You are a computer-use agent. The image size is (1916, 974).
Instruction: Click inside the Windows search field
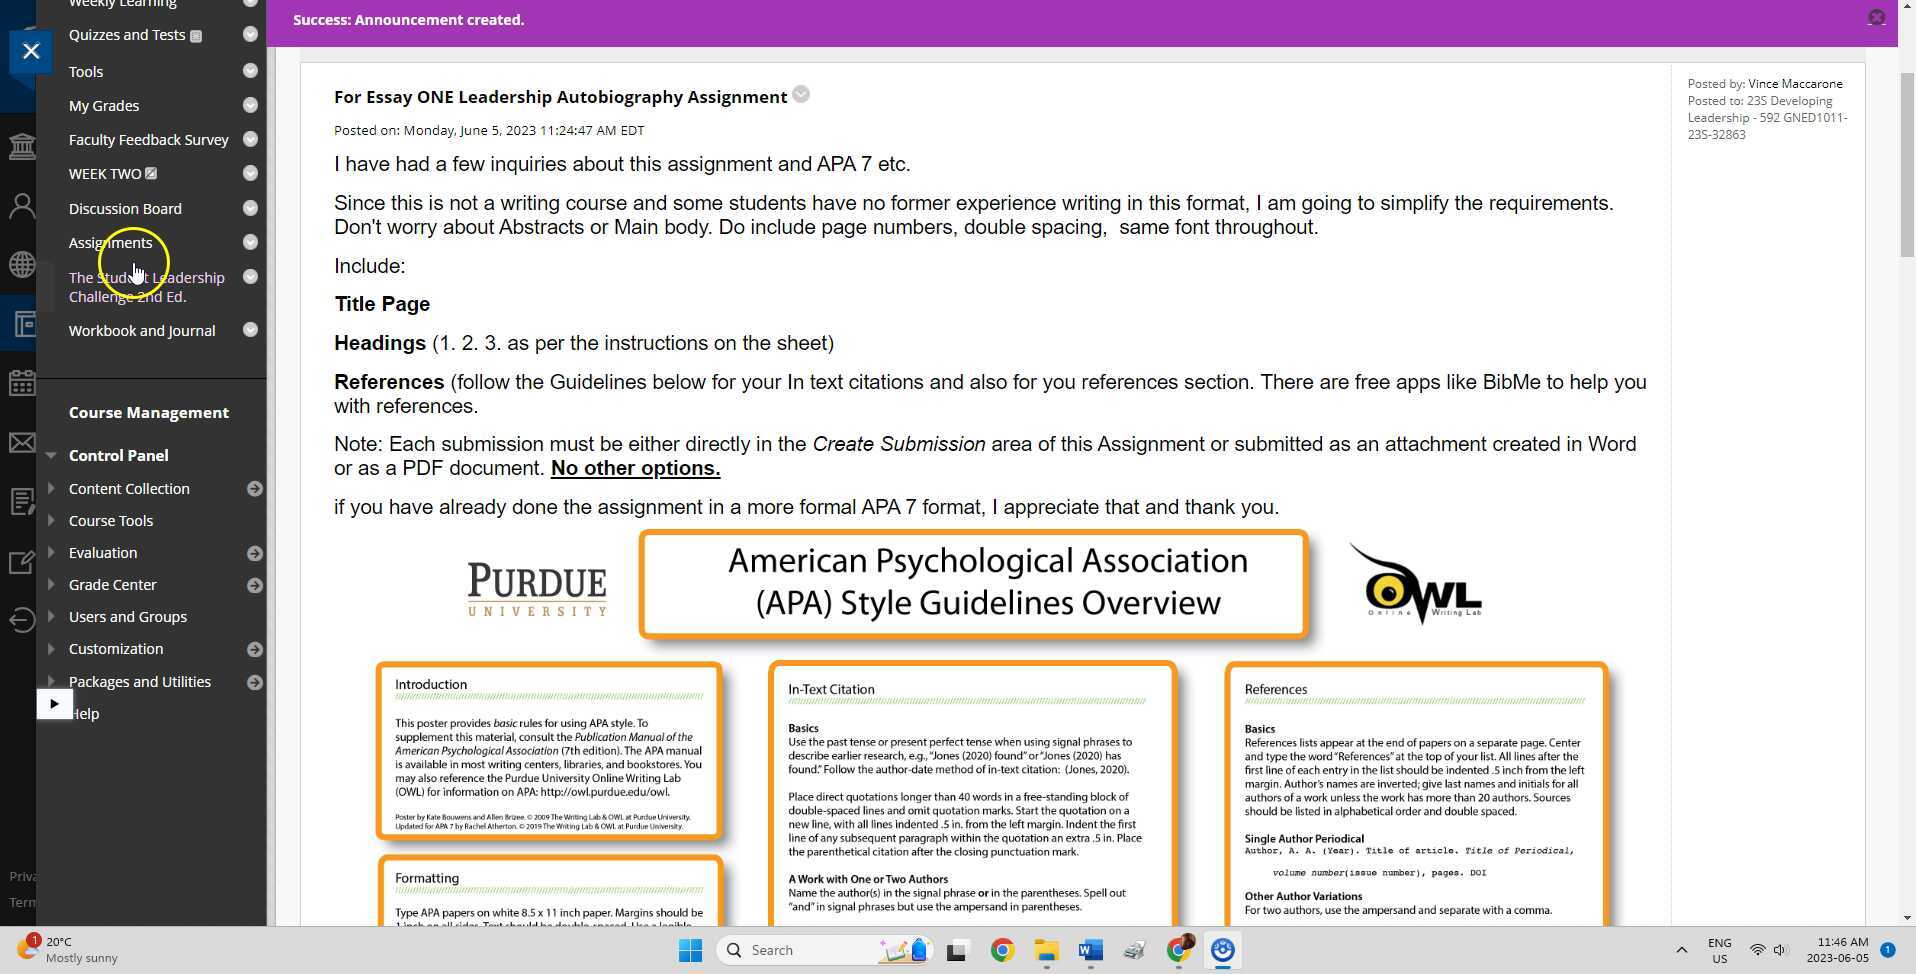click(800, 949)
